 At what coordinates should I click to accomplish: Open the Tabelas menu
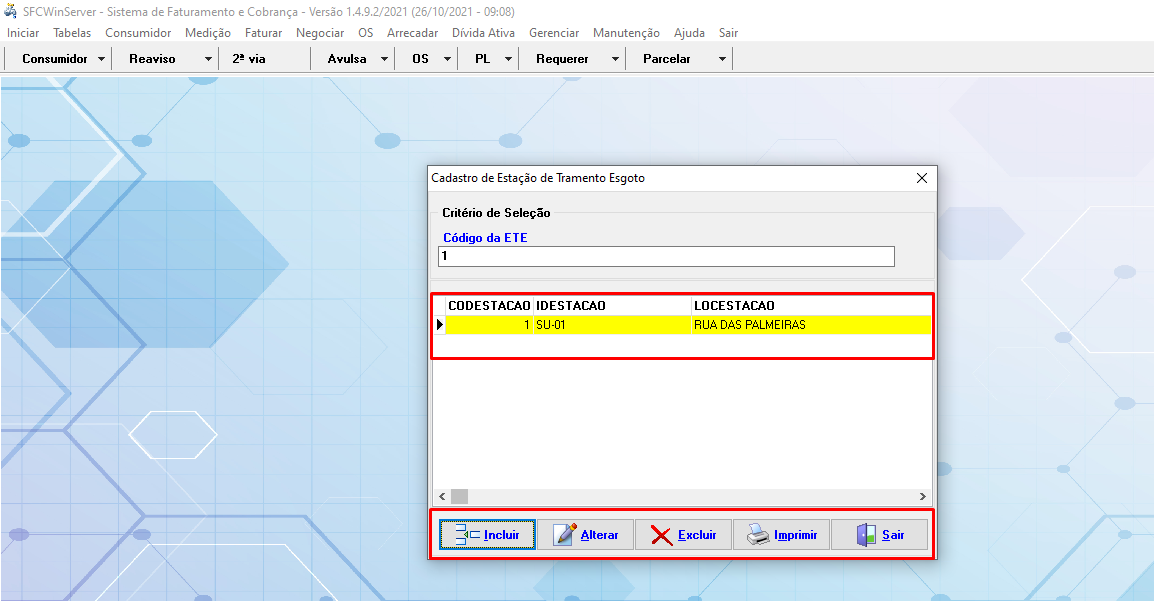[x=72, y=33]
